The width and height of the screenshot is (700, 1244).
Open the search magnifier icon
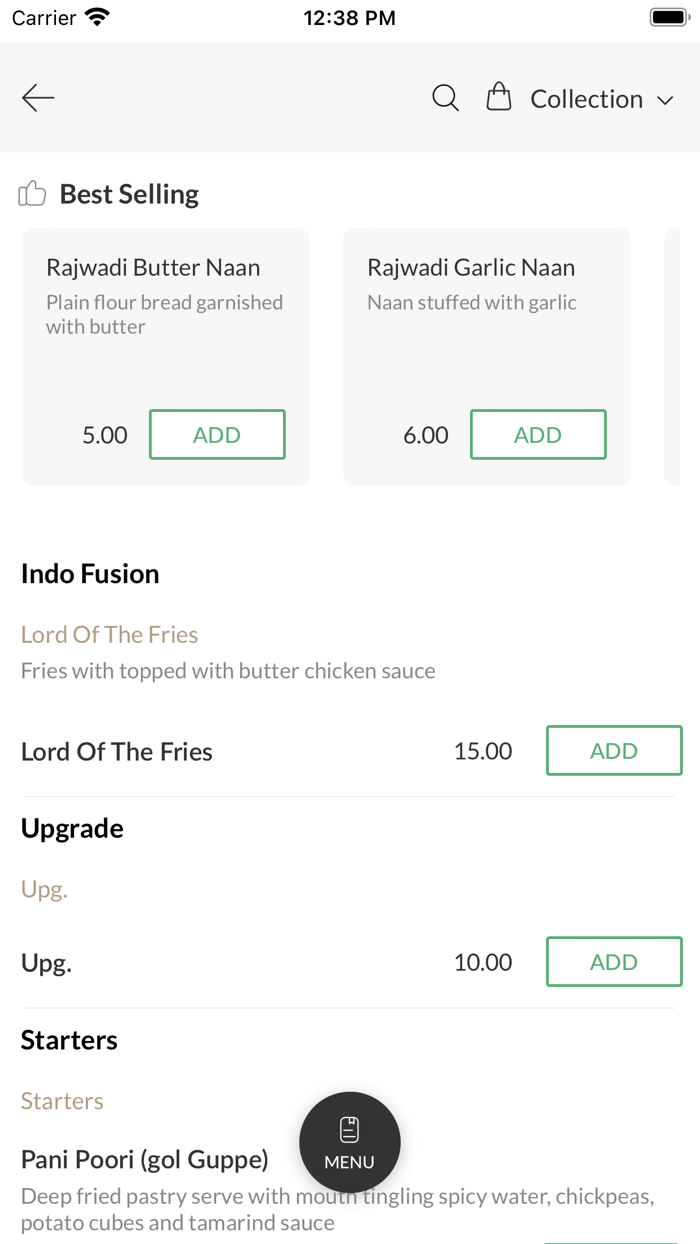(445, 97)
